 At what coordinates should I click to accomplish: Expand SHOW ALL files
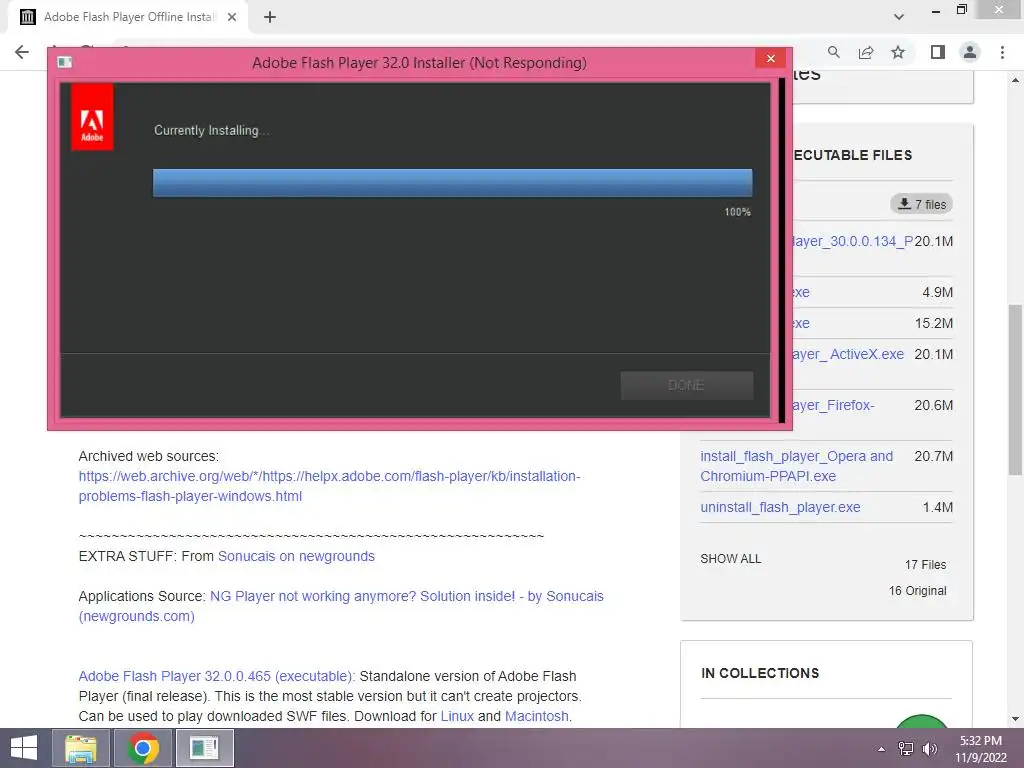(731, 559)
